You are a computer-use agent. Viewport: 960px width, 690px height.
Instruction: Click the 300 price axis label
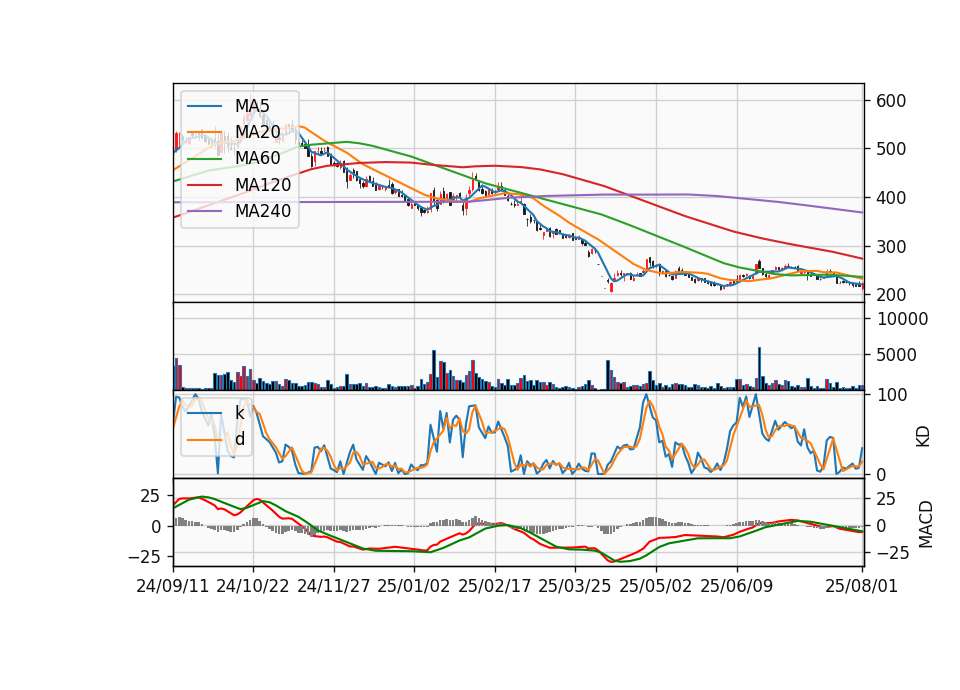point(891,247)
